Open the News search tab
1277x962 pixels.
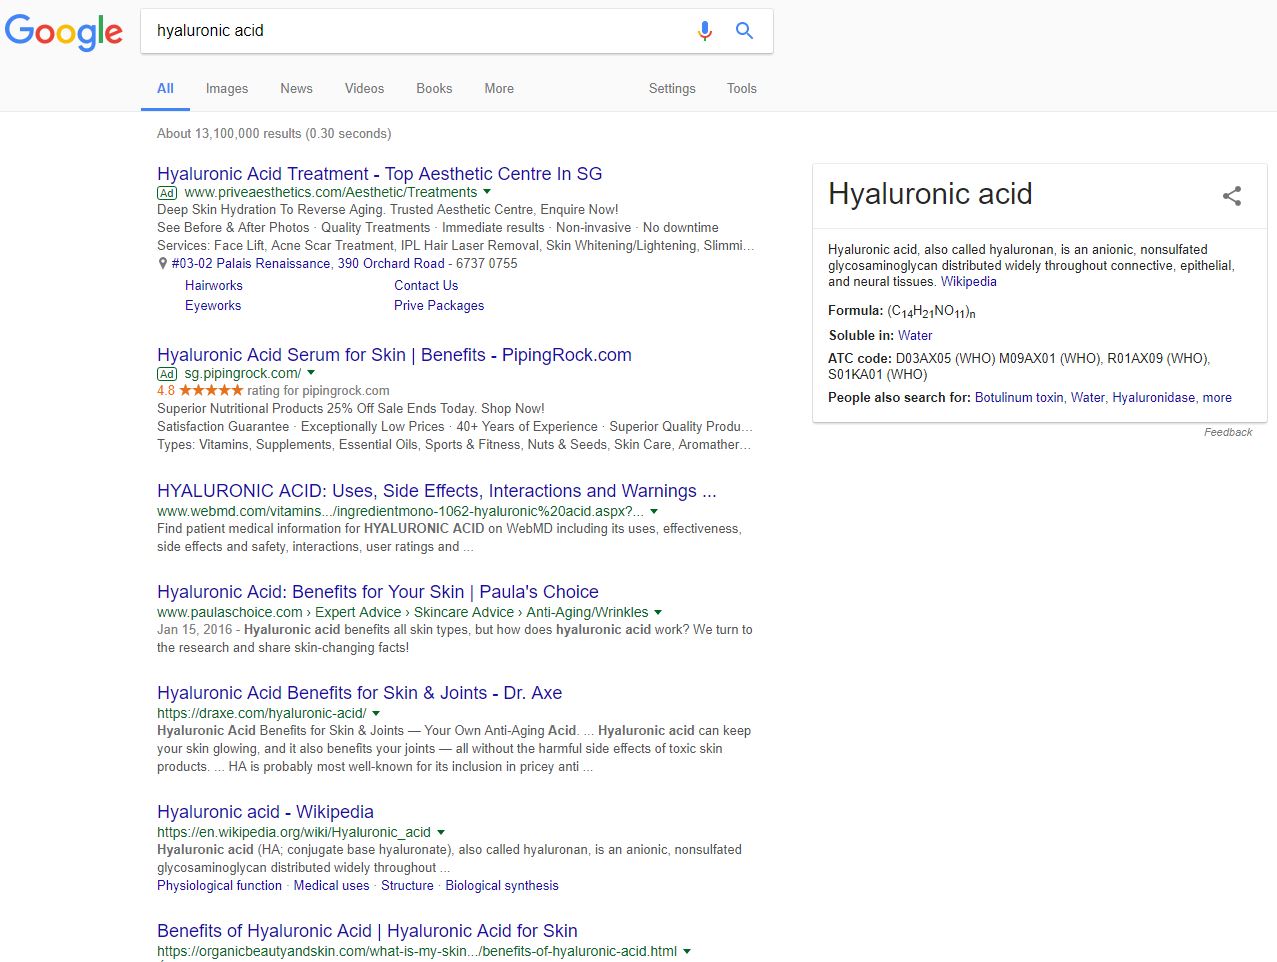(296, 88)
